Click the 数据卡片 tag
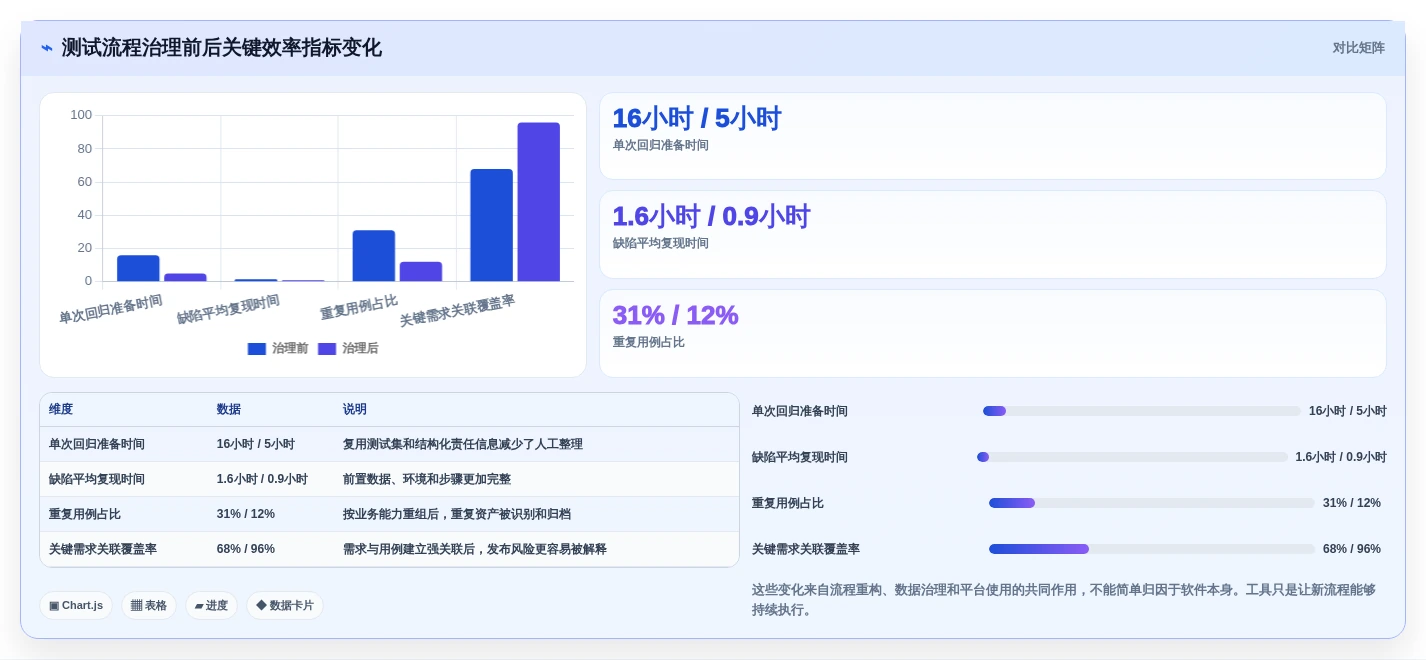Screen dimensions: 1426x660 tap(285, 605)
